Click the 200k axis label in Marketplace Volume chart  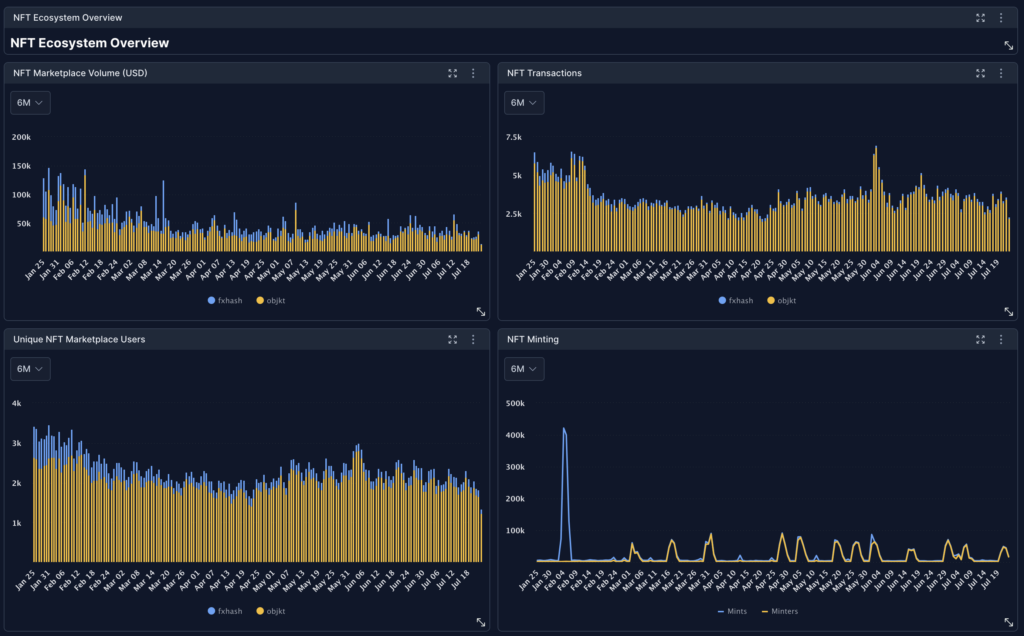pos(22,137)
